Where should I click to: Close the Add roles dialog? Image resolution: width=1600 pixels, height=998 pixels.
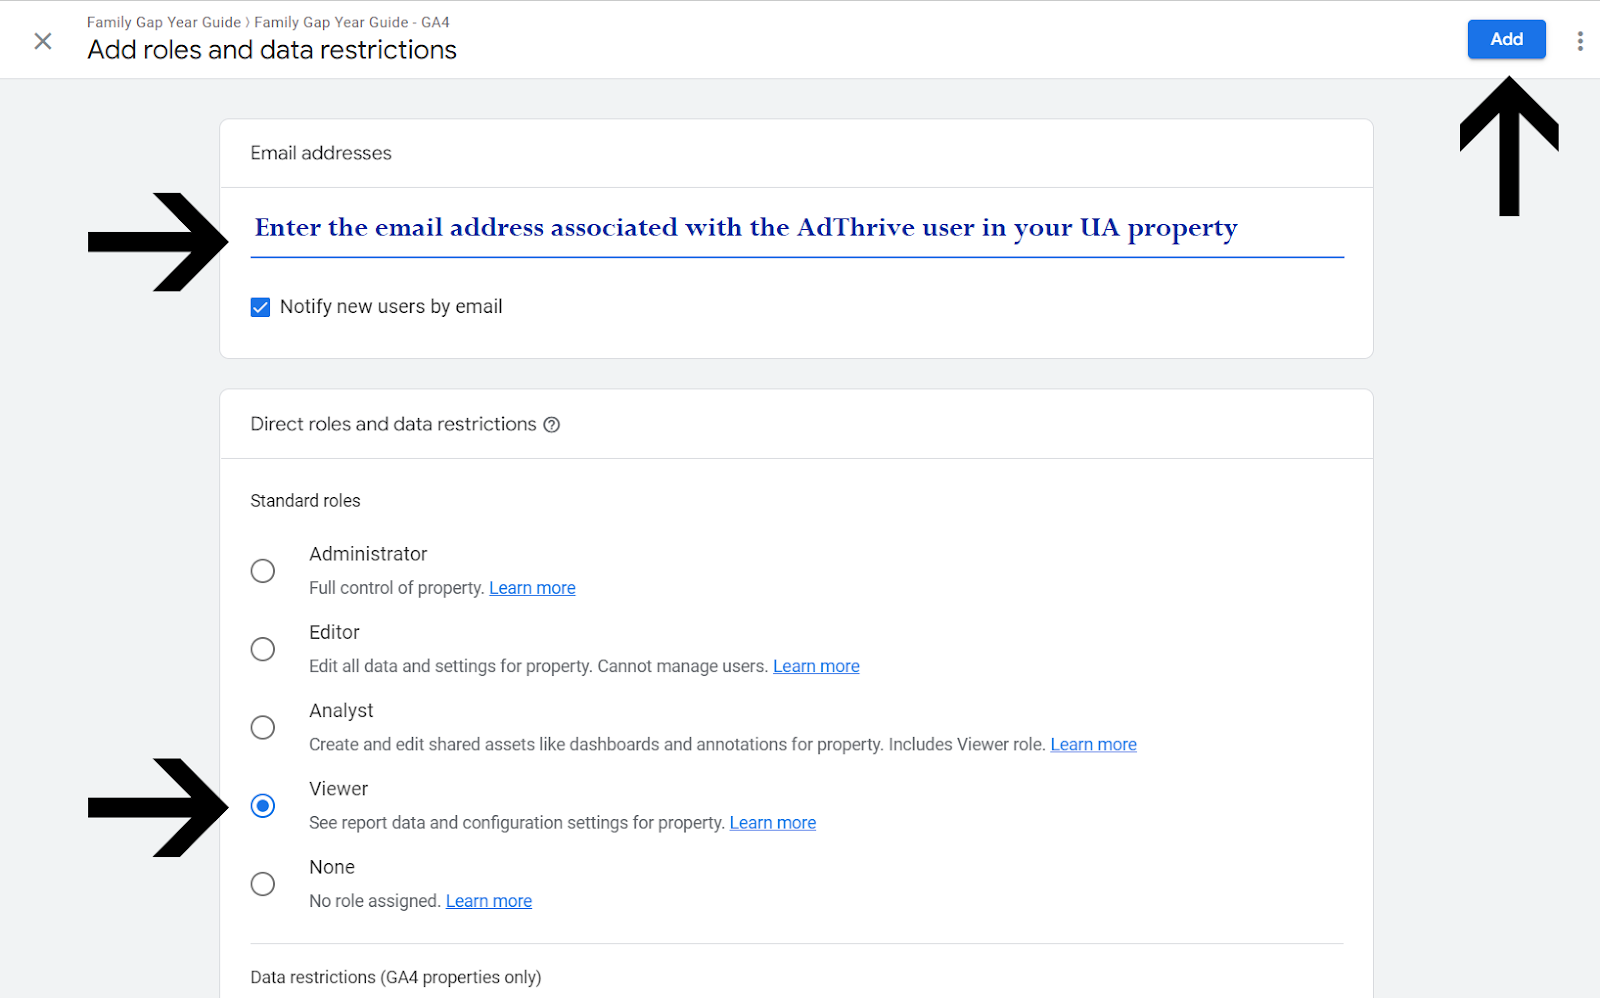[x=43, y=41]
